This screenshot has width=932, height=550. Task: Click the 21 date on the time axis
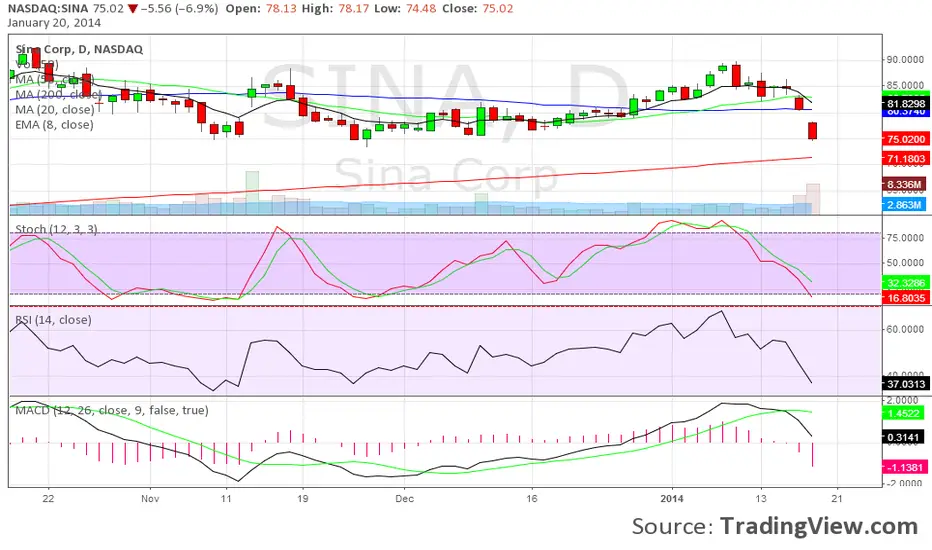837,498
